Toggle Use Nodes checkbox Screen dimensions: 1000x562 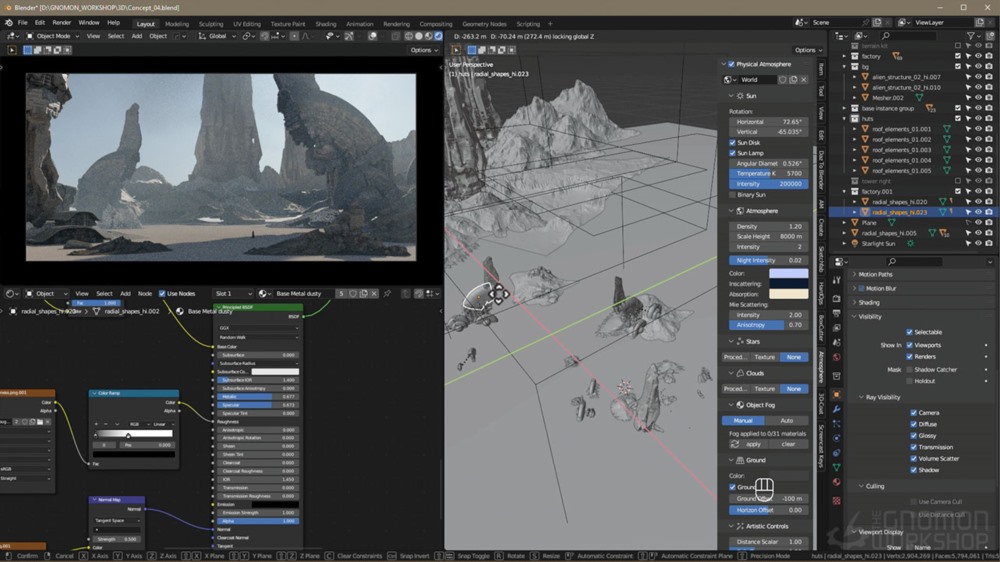[x=162, y=293]
